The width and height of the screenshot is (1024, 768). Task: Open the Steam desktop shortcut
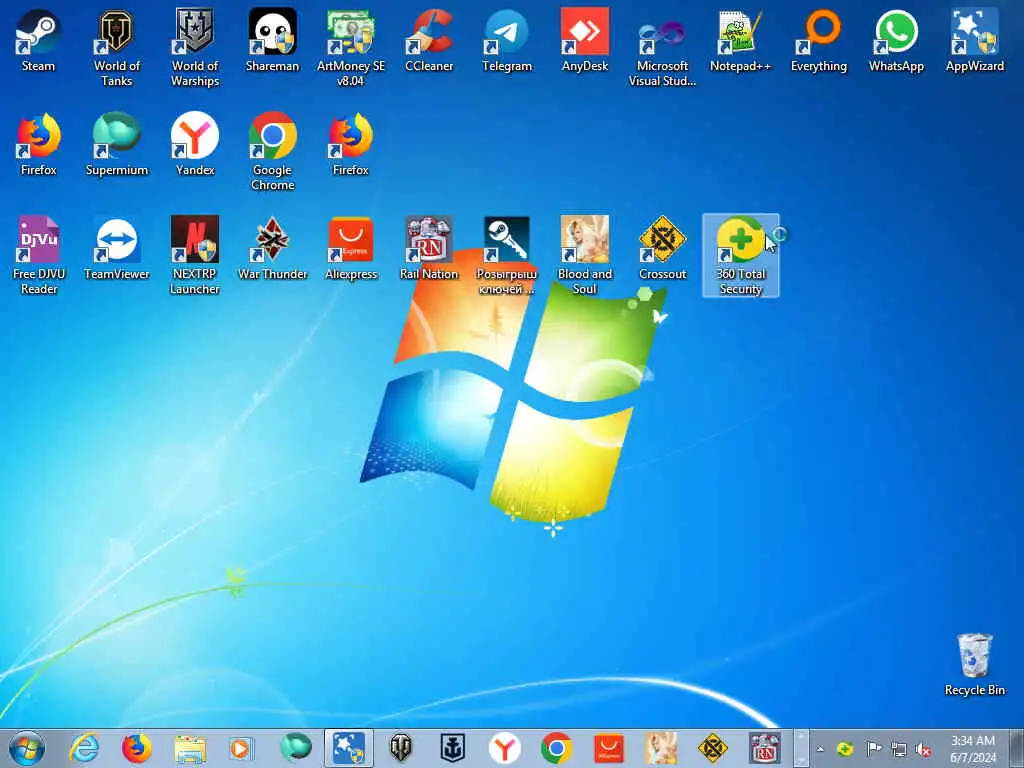click(38, 41)
